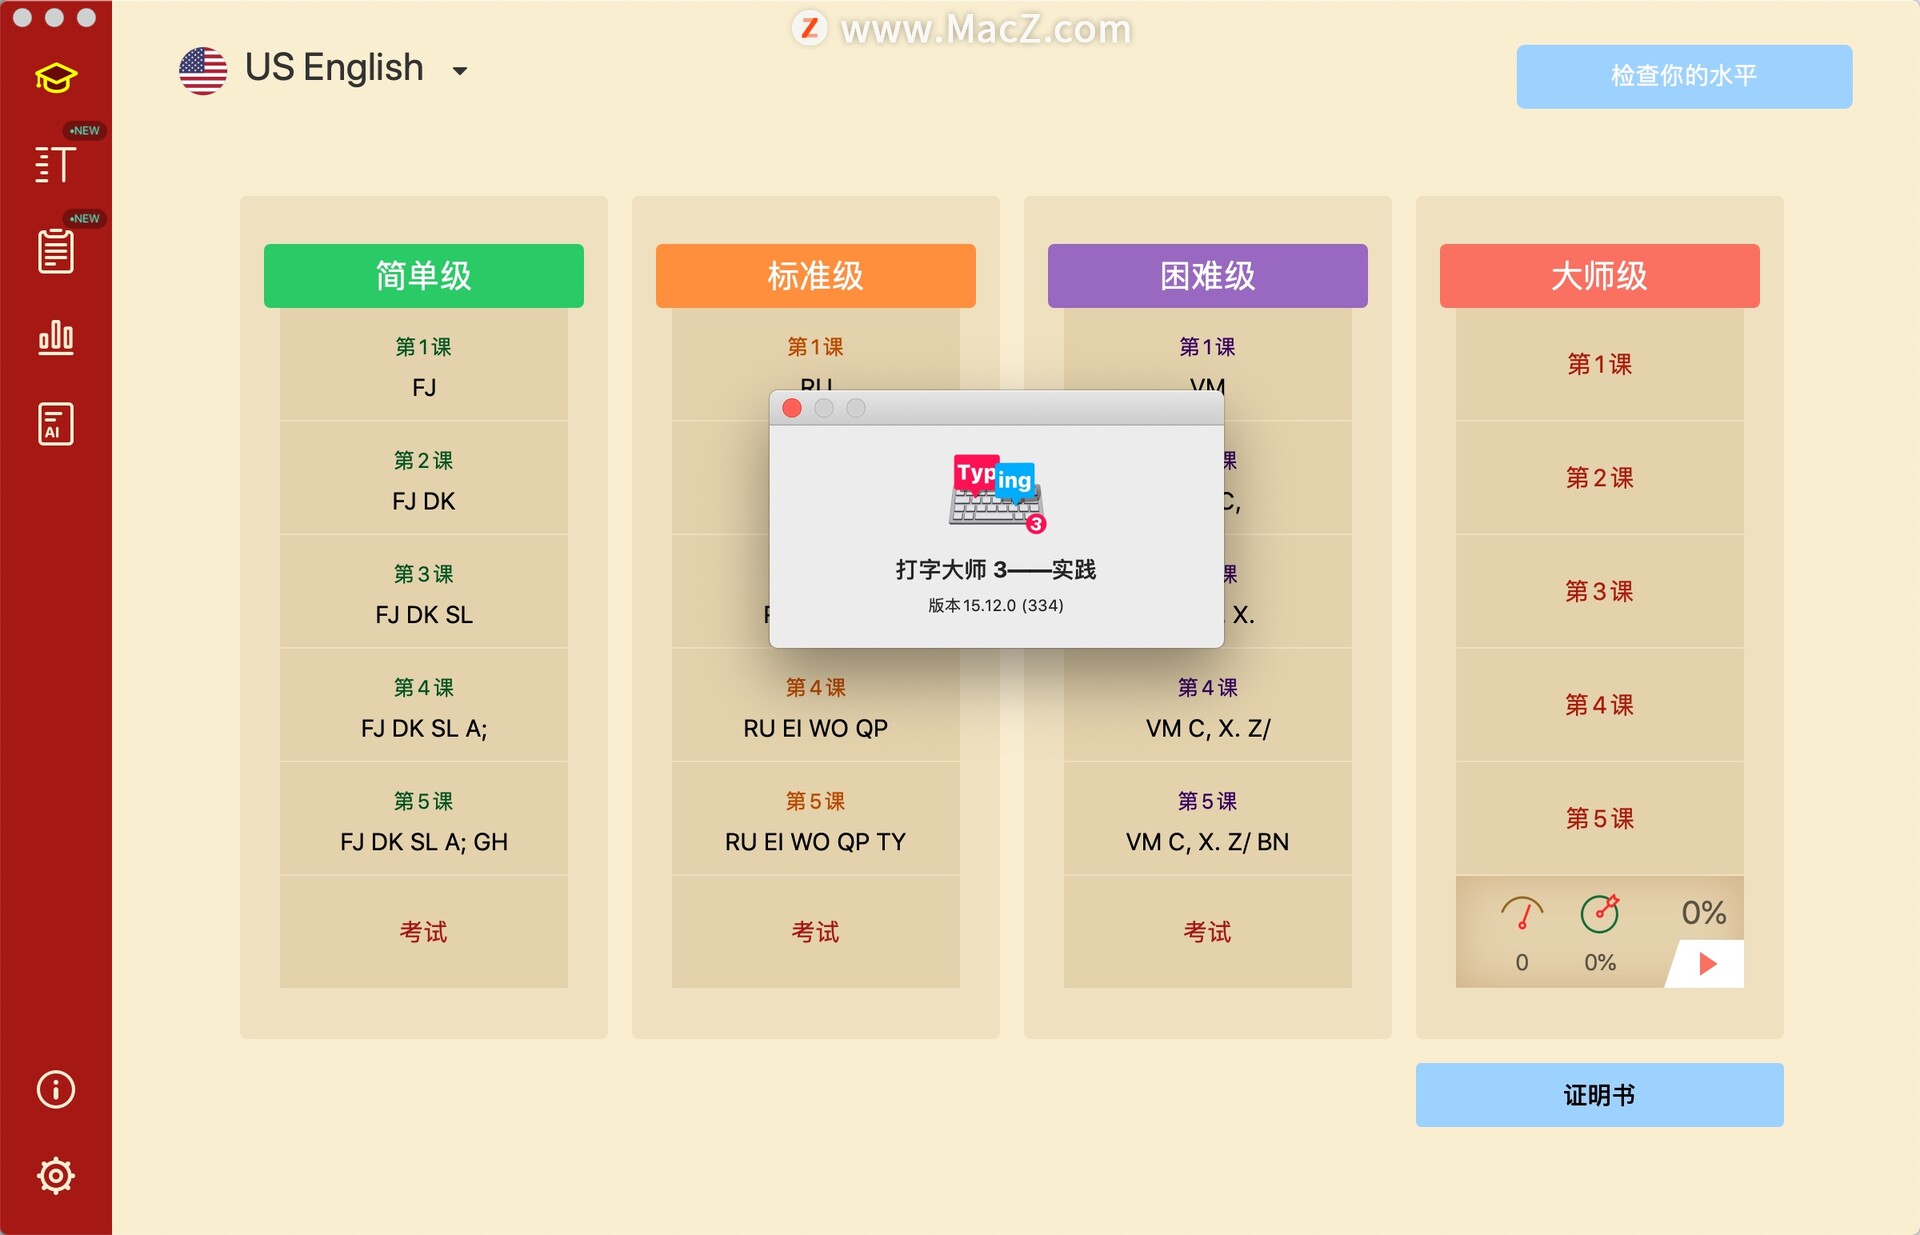Click the US flag icon
The width and height of the screenshot is (1920, 1235).
pyautogui.click(x=203, y=70)
